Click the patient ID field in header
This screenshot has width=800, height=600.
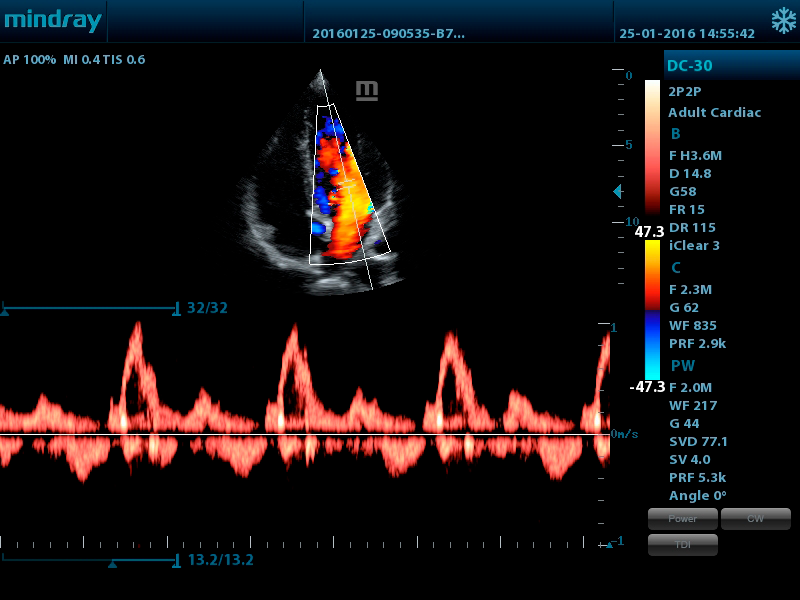click(x=388, y=33)
